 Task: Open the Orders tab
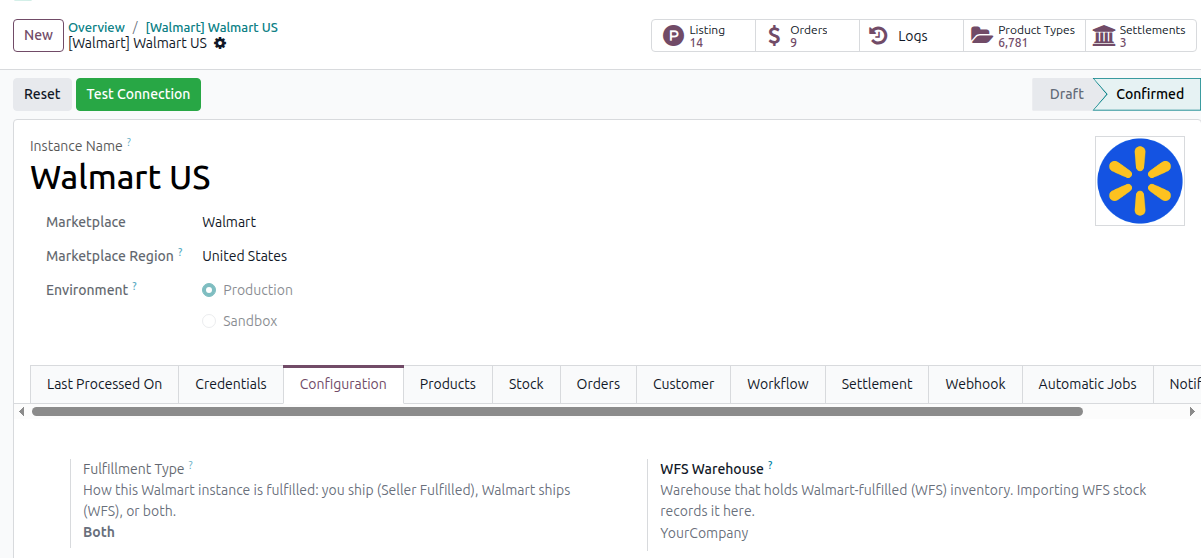(x=598, y=384)
